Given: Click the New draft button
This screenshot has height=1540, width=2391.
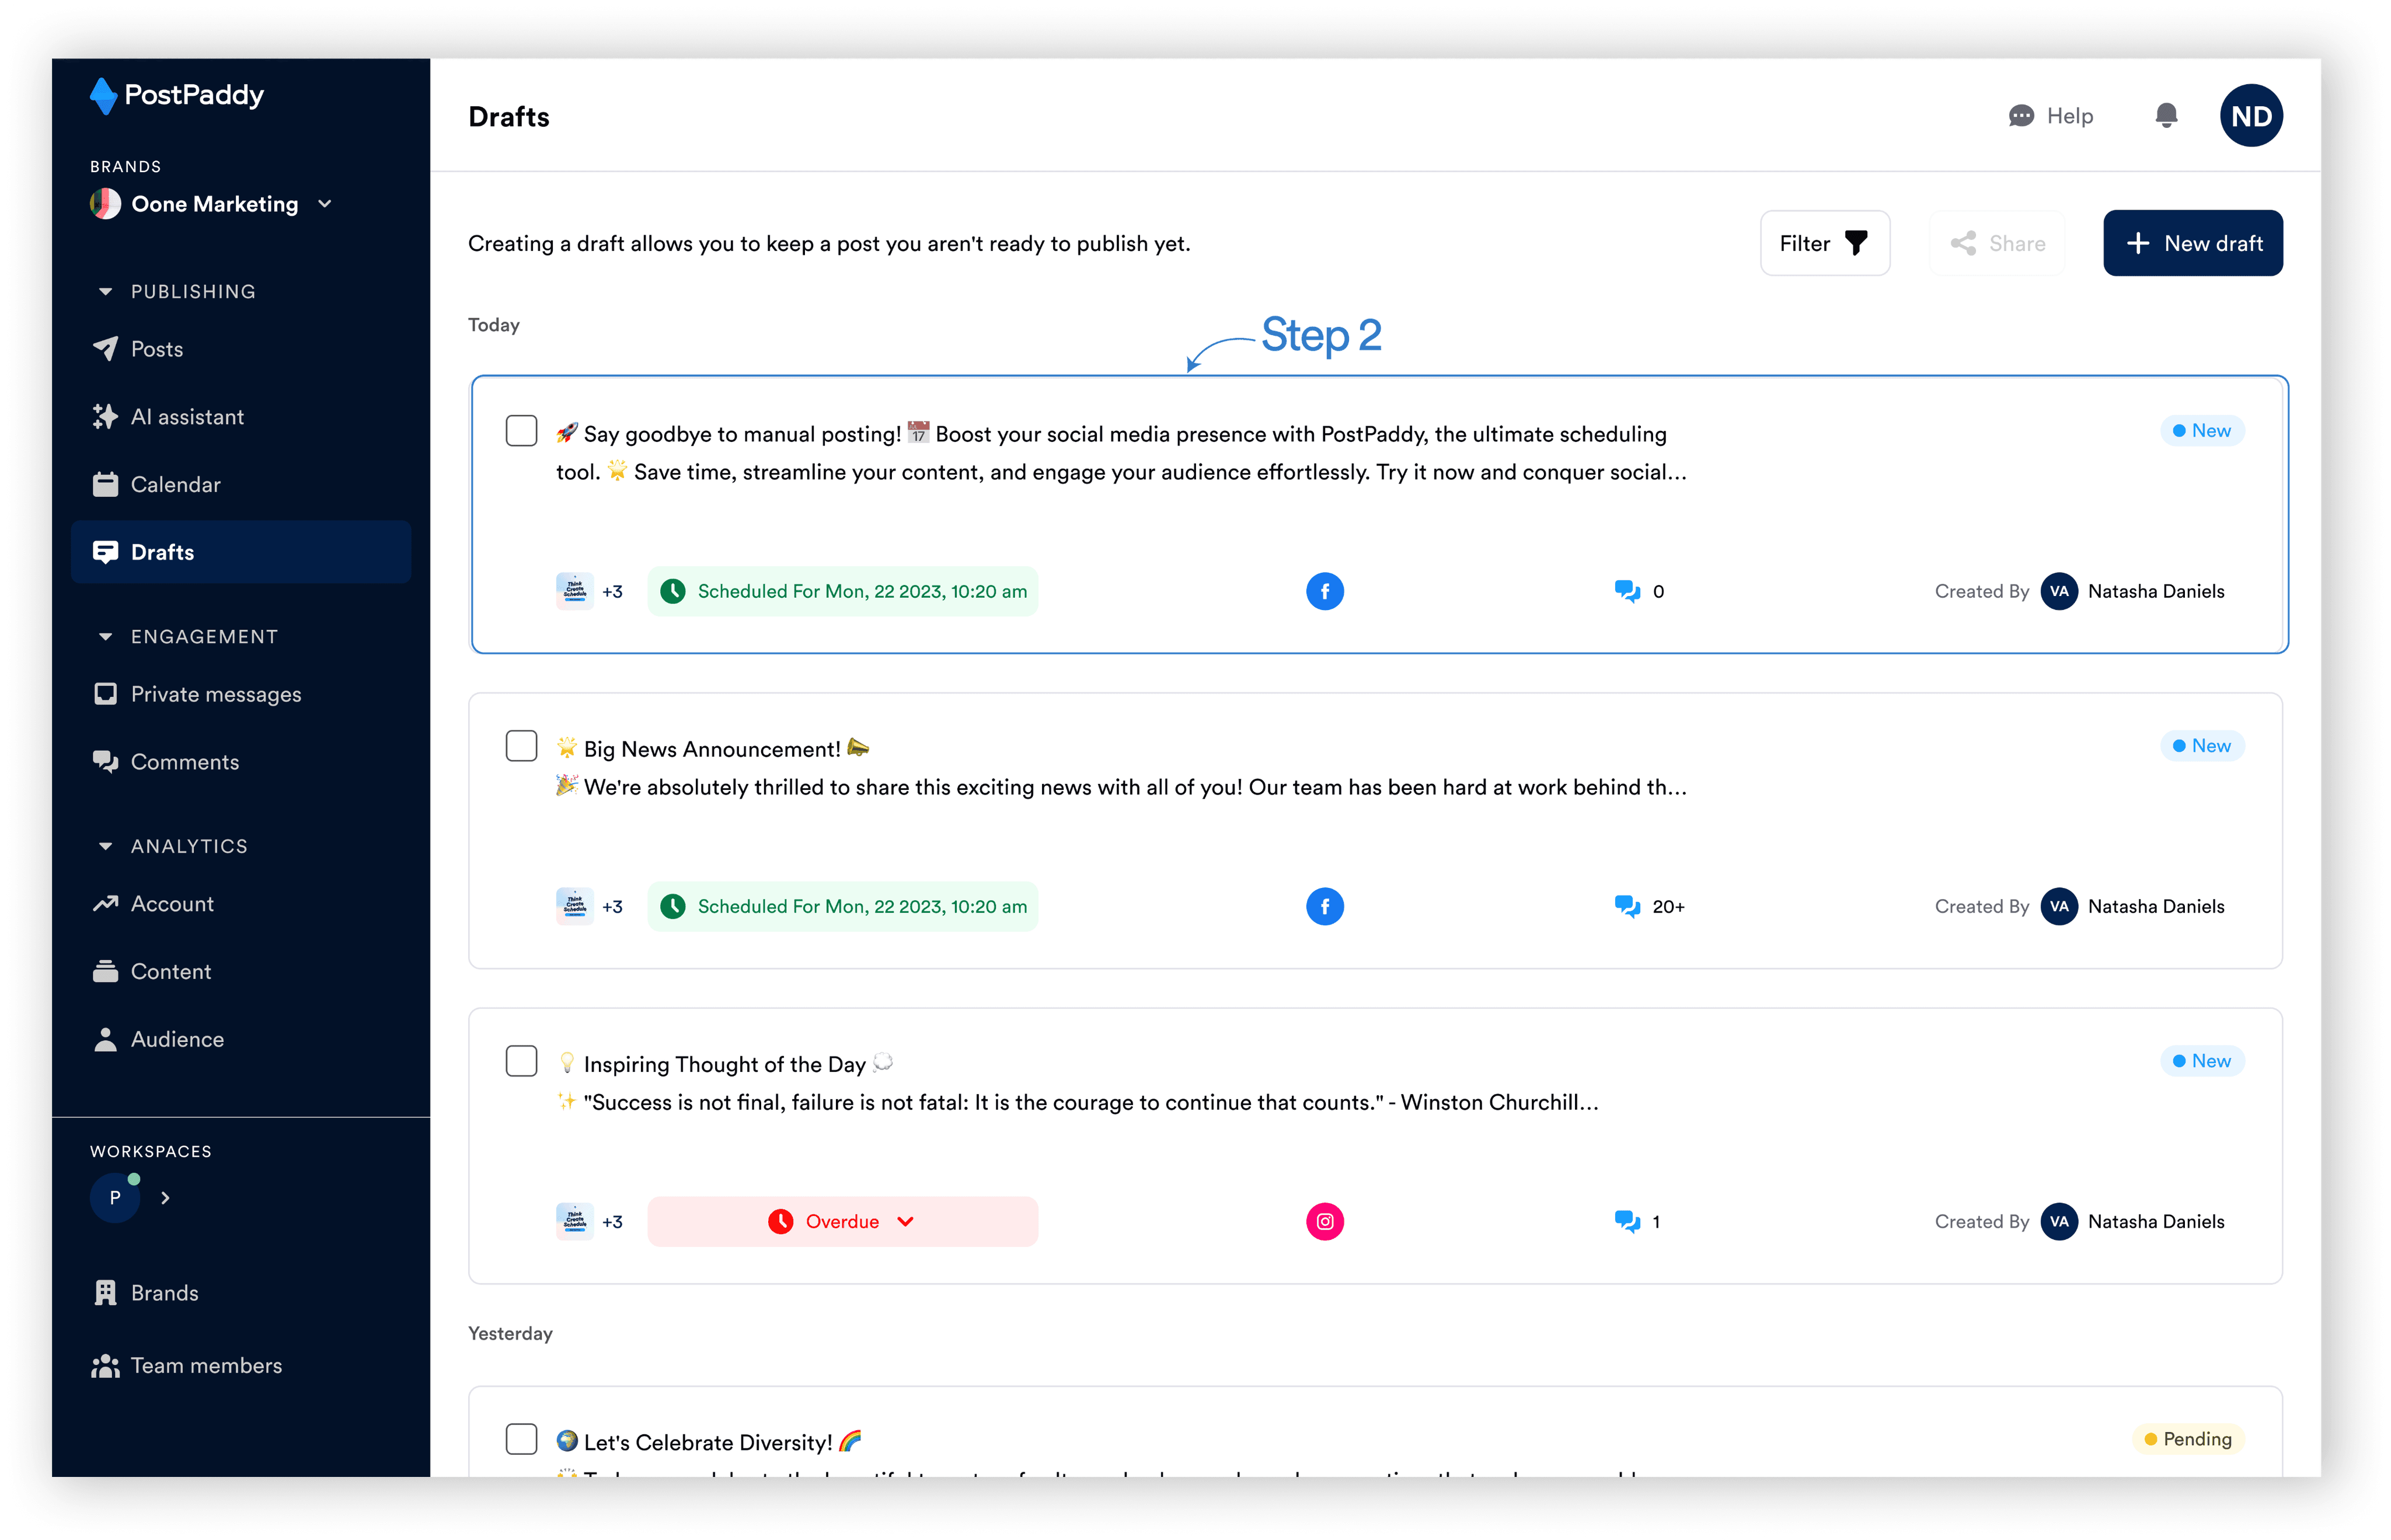Looking at the screenshot, I should tap(2192, 243).
